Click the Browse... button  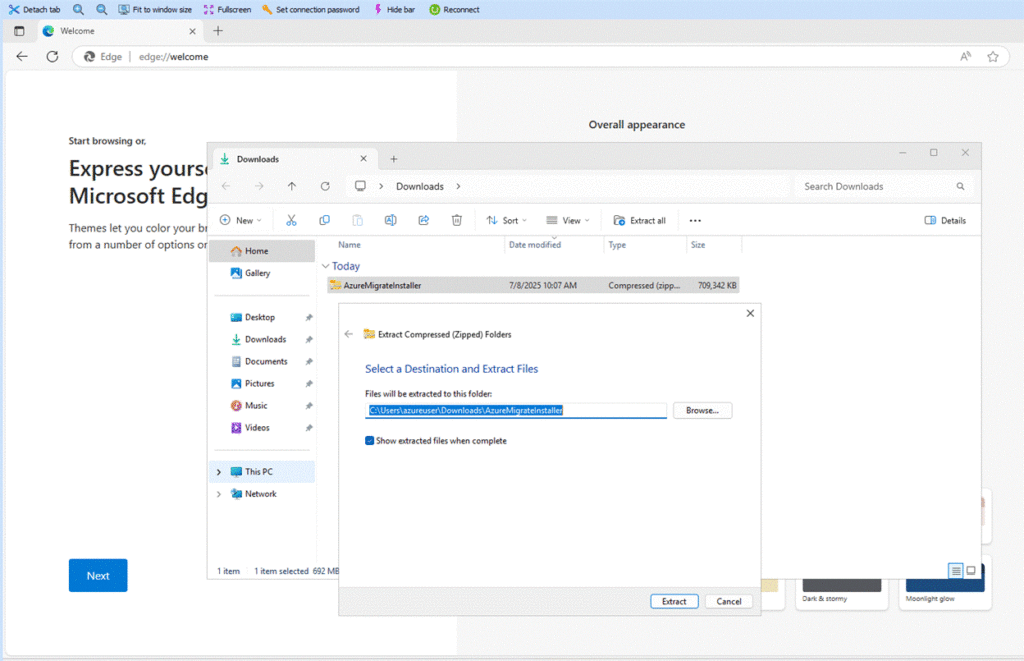click(x=702, y=411)
